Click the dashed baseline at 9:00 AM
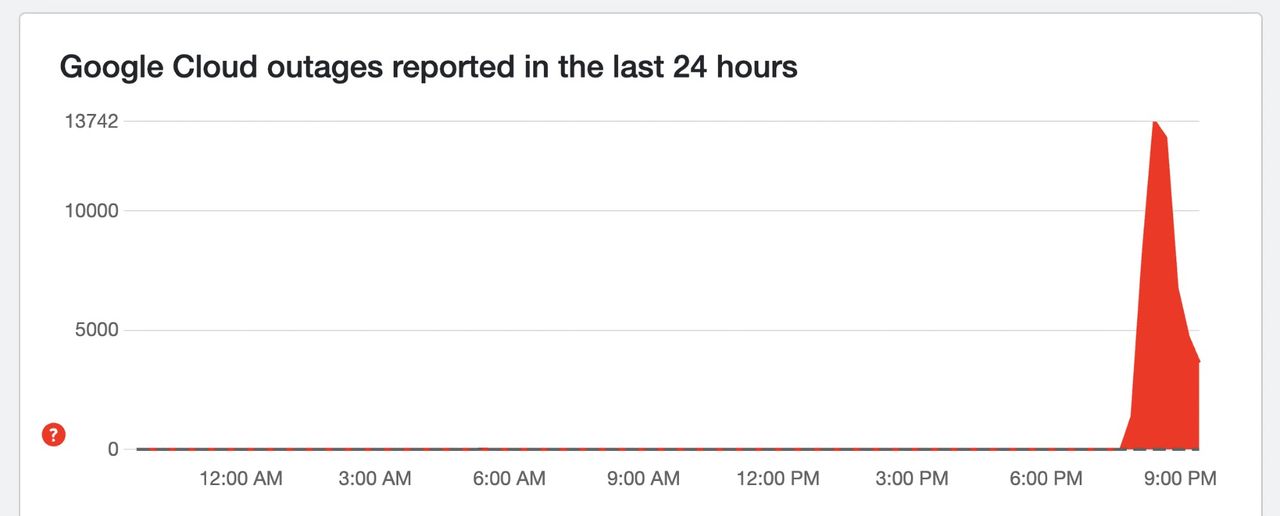 [643, 449]
